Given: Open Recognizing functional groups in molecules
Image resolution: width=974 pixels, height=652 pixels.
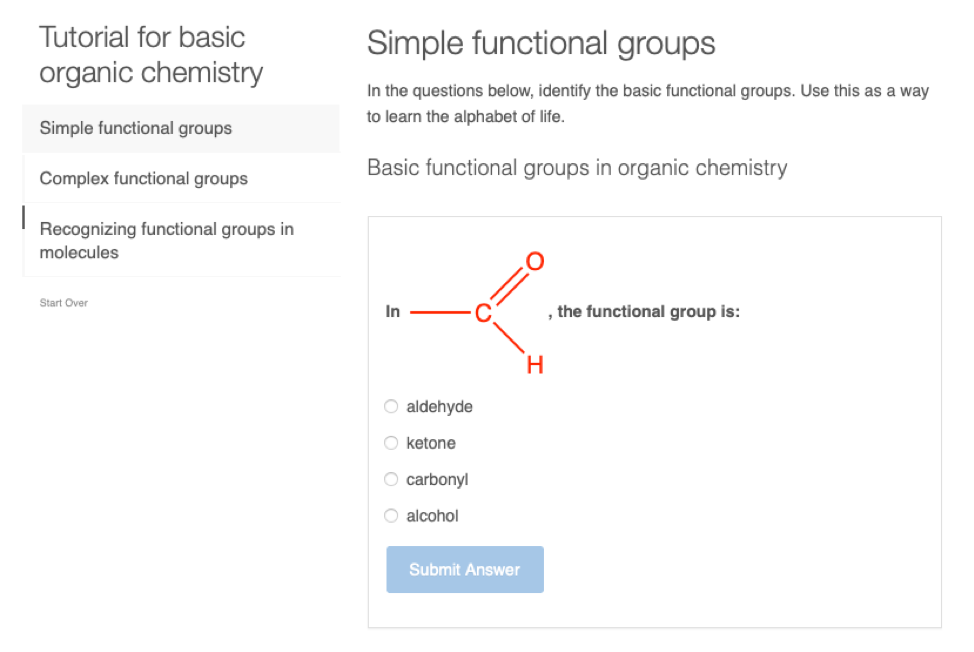Looking at the screenshot, I should [x=167, y=241].
